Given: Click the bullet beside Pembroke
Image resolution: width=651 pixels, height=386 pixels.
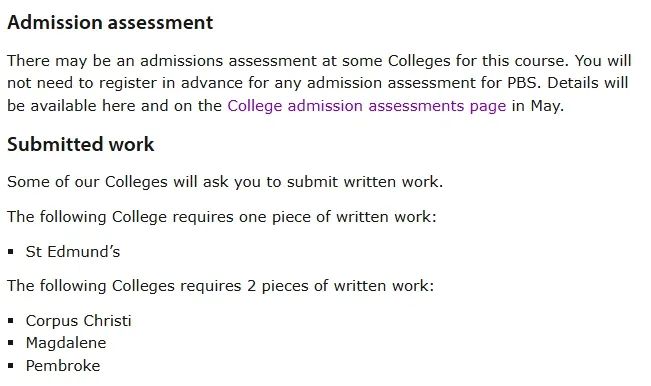Looking at the screenshot, I should coord(11,366).
